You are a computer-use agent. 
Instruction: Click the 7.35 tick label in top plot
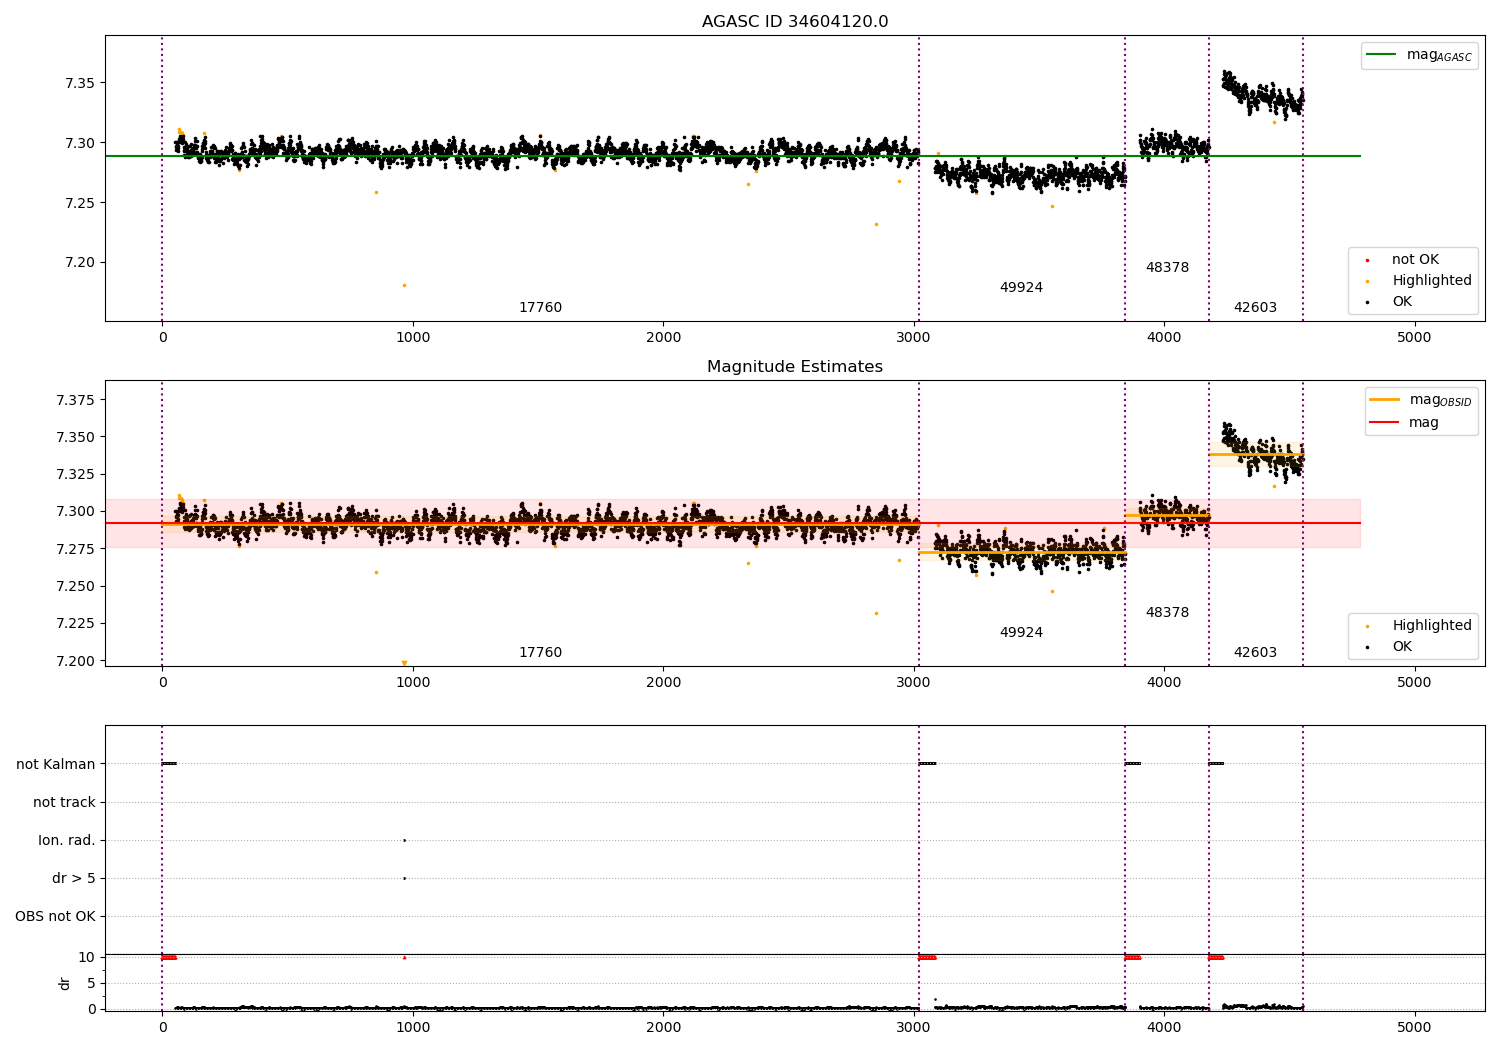tap(80, 83)
